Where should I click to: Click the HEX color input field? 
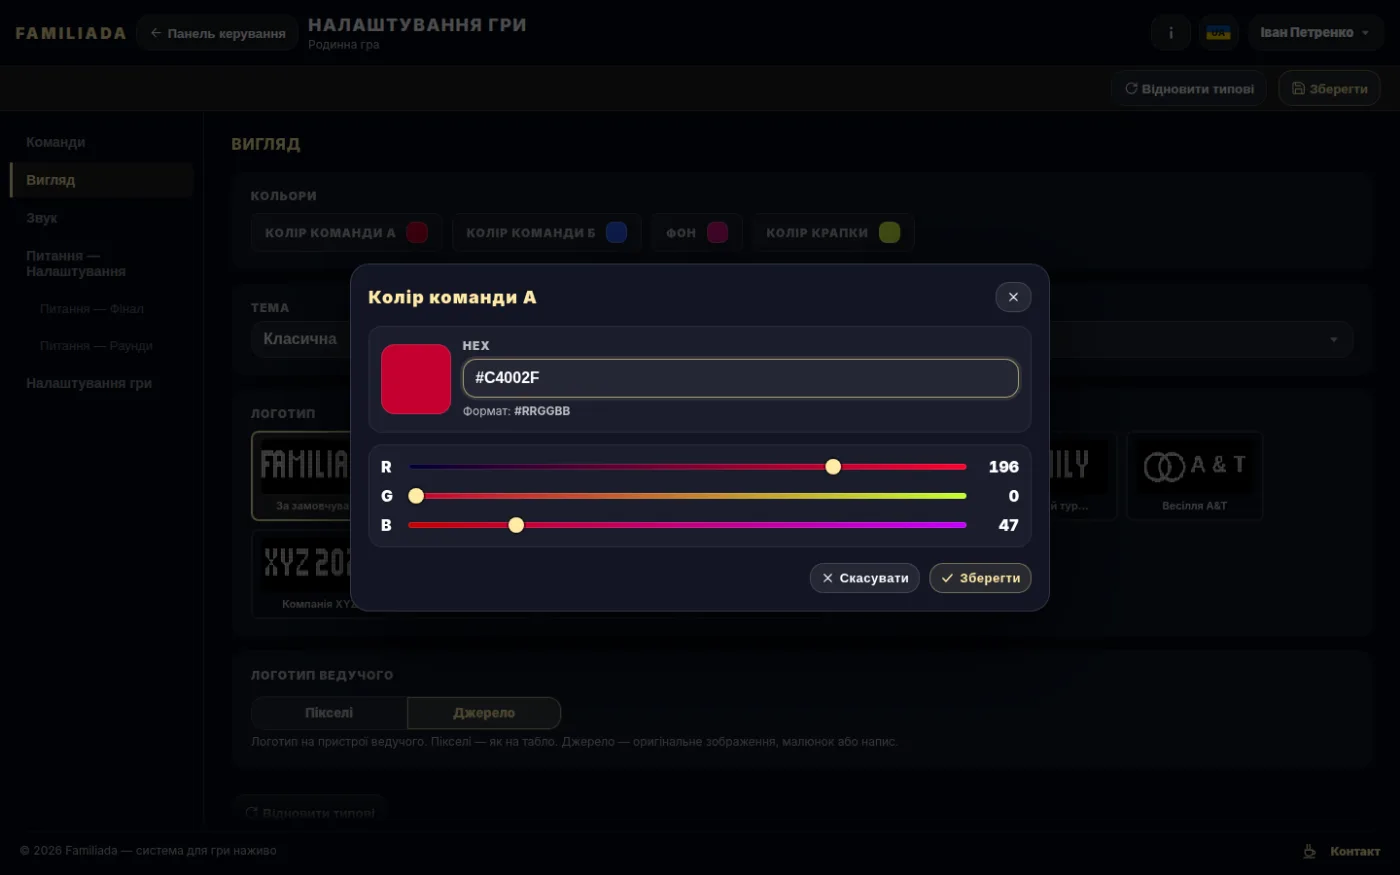(740, 378)
